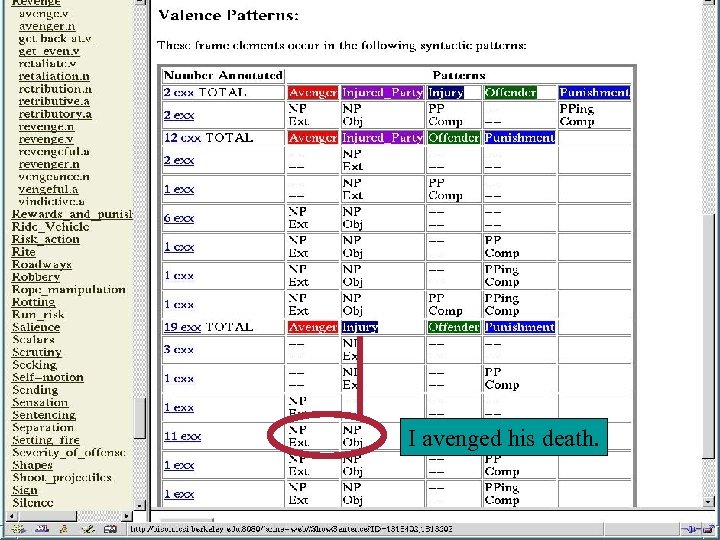
Task: Open the Shapes frame
Action: pos(32,465)
